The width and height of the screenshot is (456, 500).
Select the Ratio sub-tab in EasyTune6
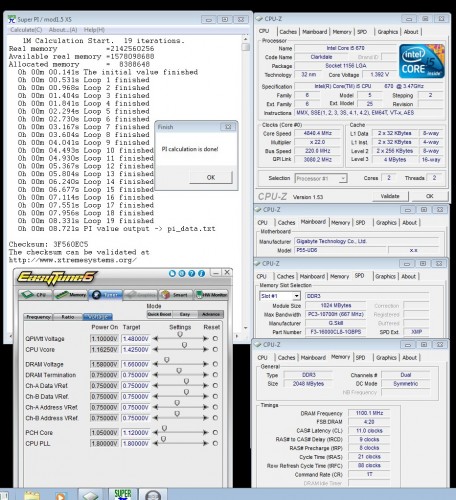(68, 317)
